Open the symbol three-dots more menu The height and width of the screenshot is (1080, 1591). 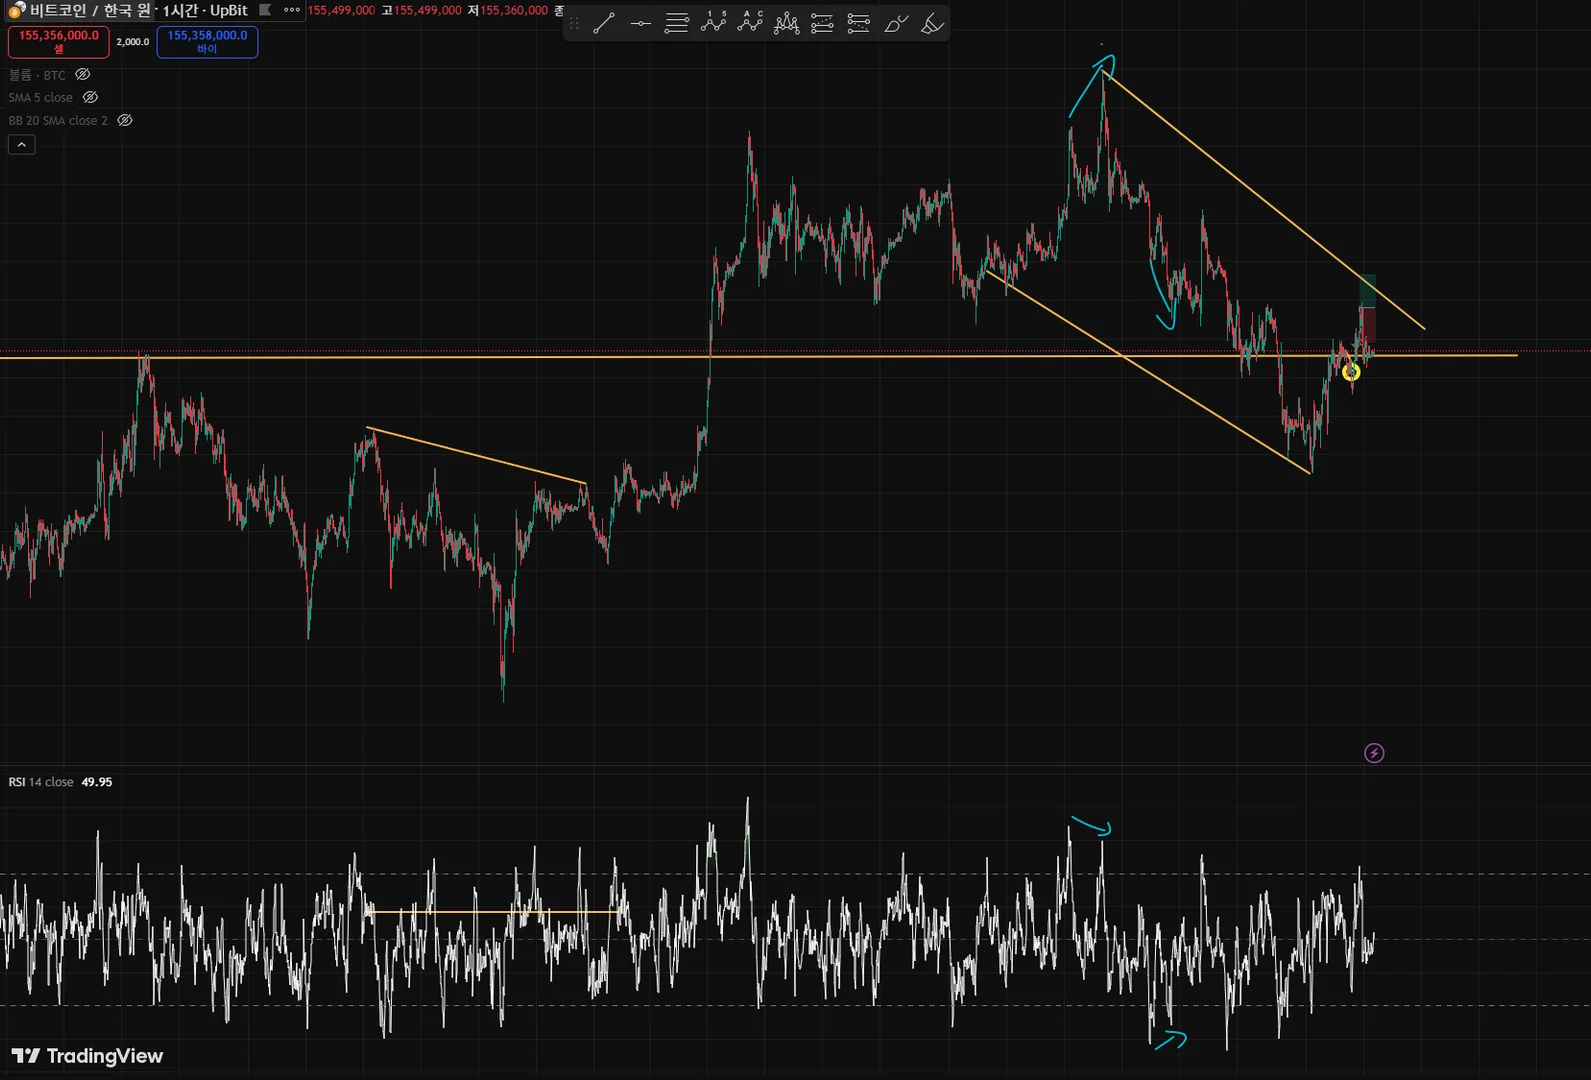coord(292,10)
